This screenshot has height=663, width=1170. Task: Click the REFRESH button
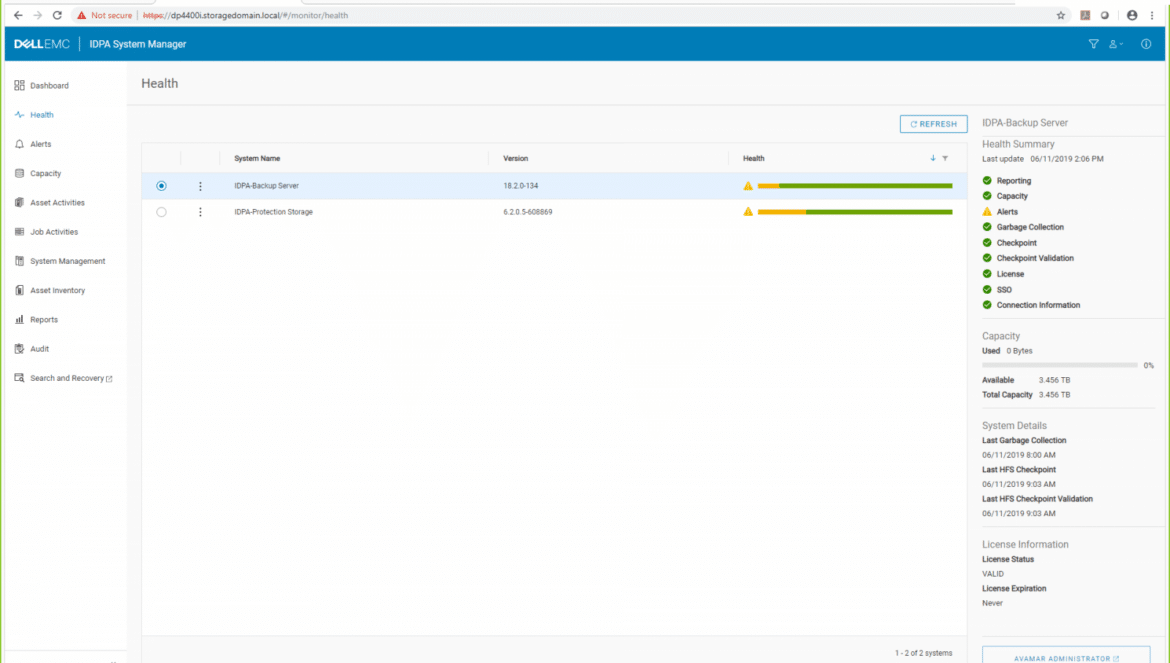point(933,124)
